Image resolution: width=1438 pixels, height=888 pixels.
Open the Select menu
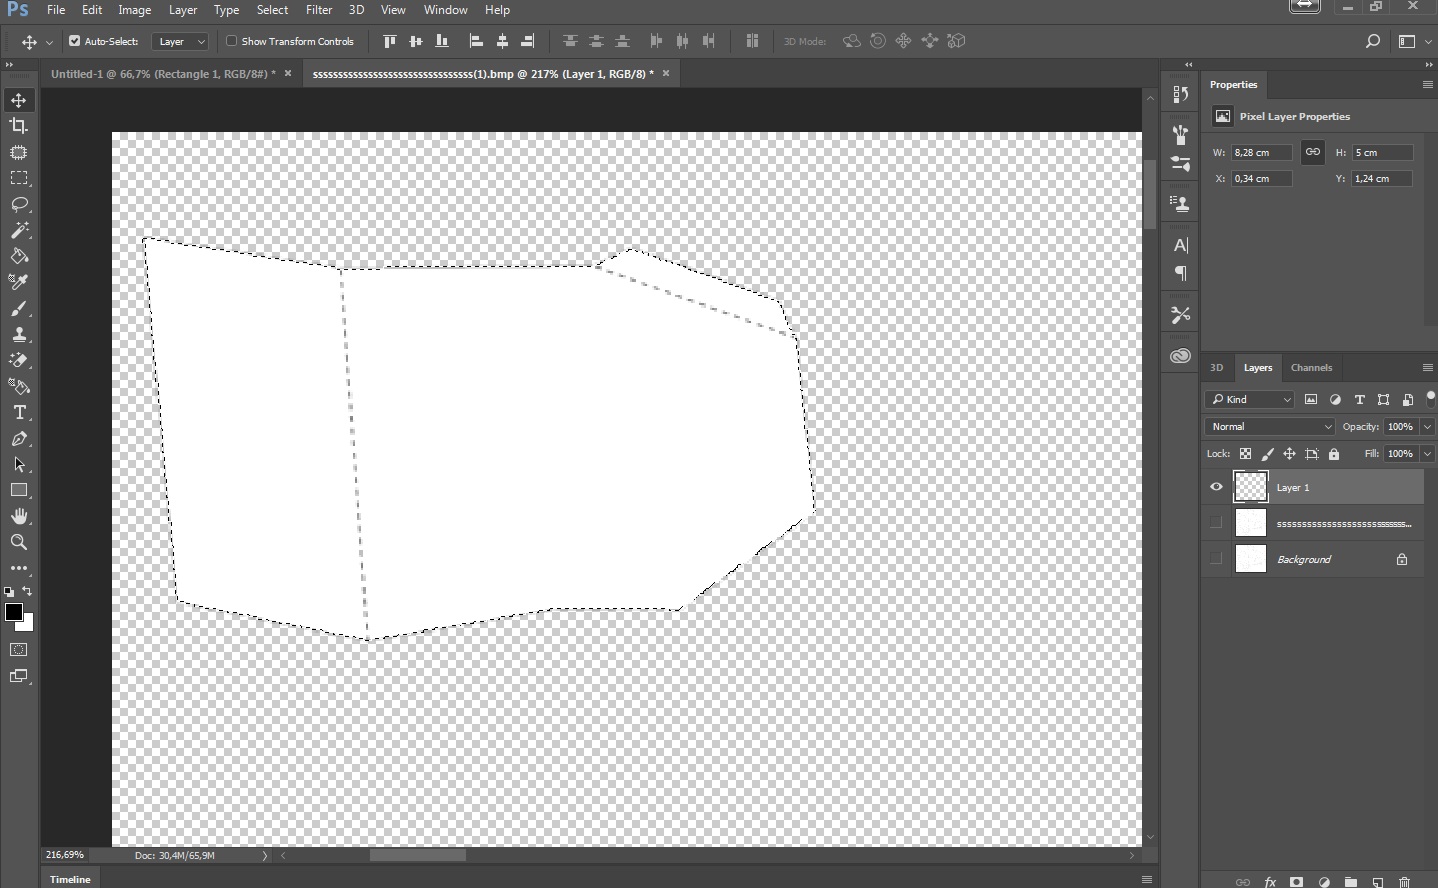click(x=272, y=10)
